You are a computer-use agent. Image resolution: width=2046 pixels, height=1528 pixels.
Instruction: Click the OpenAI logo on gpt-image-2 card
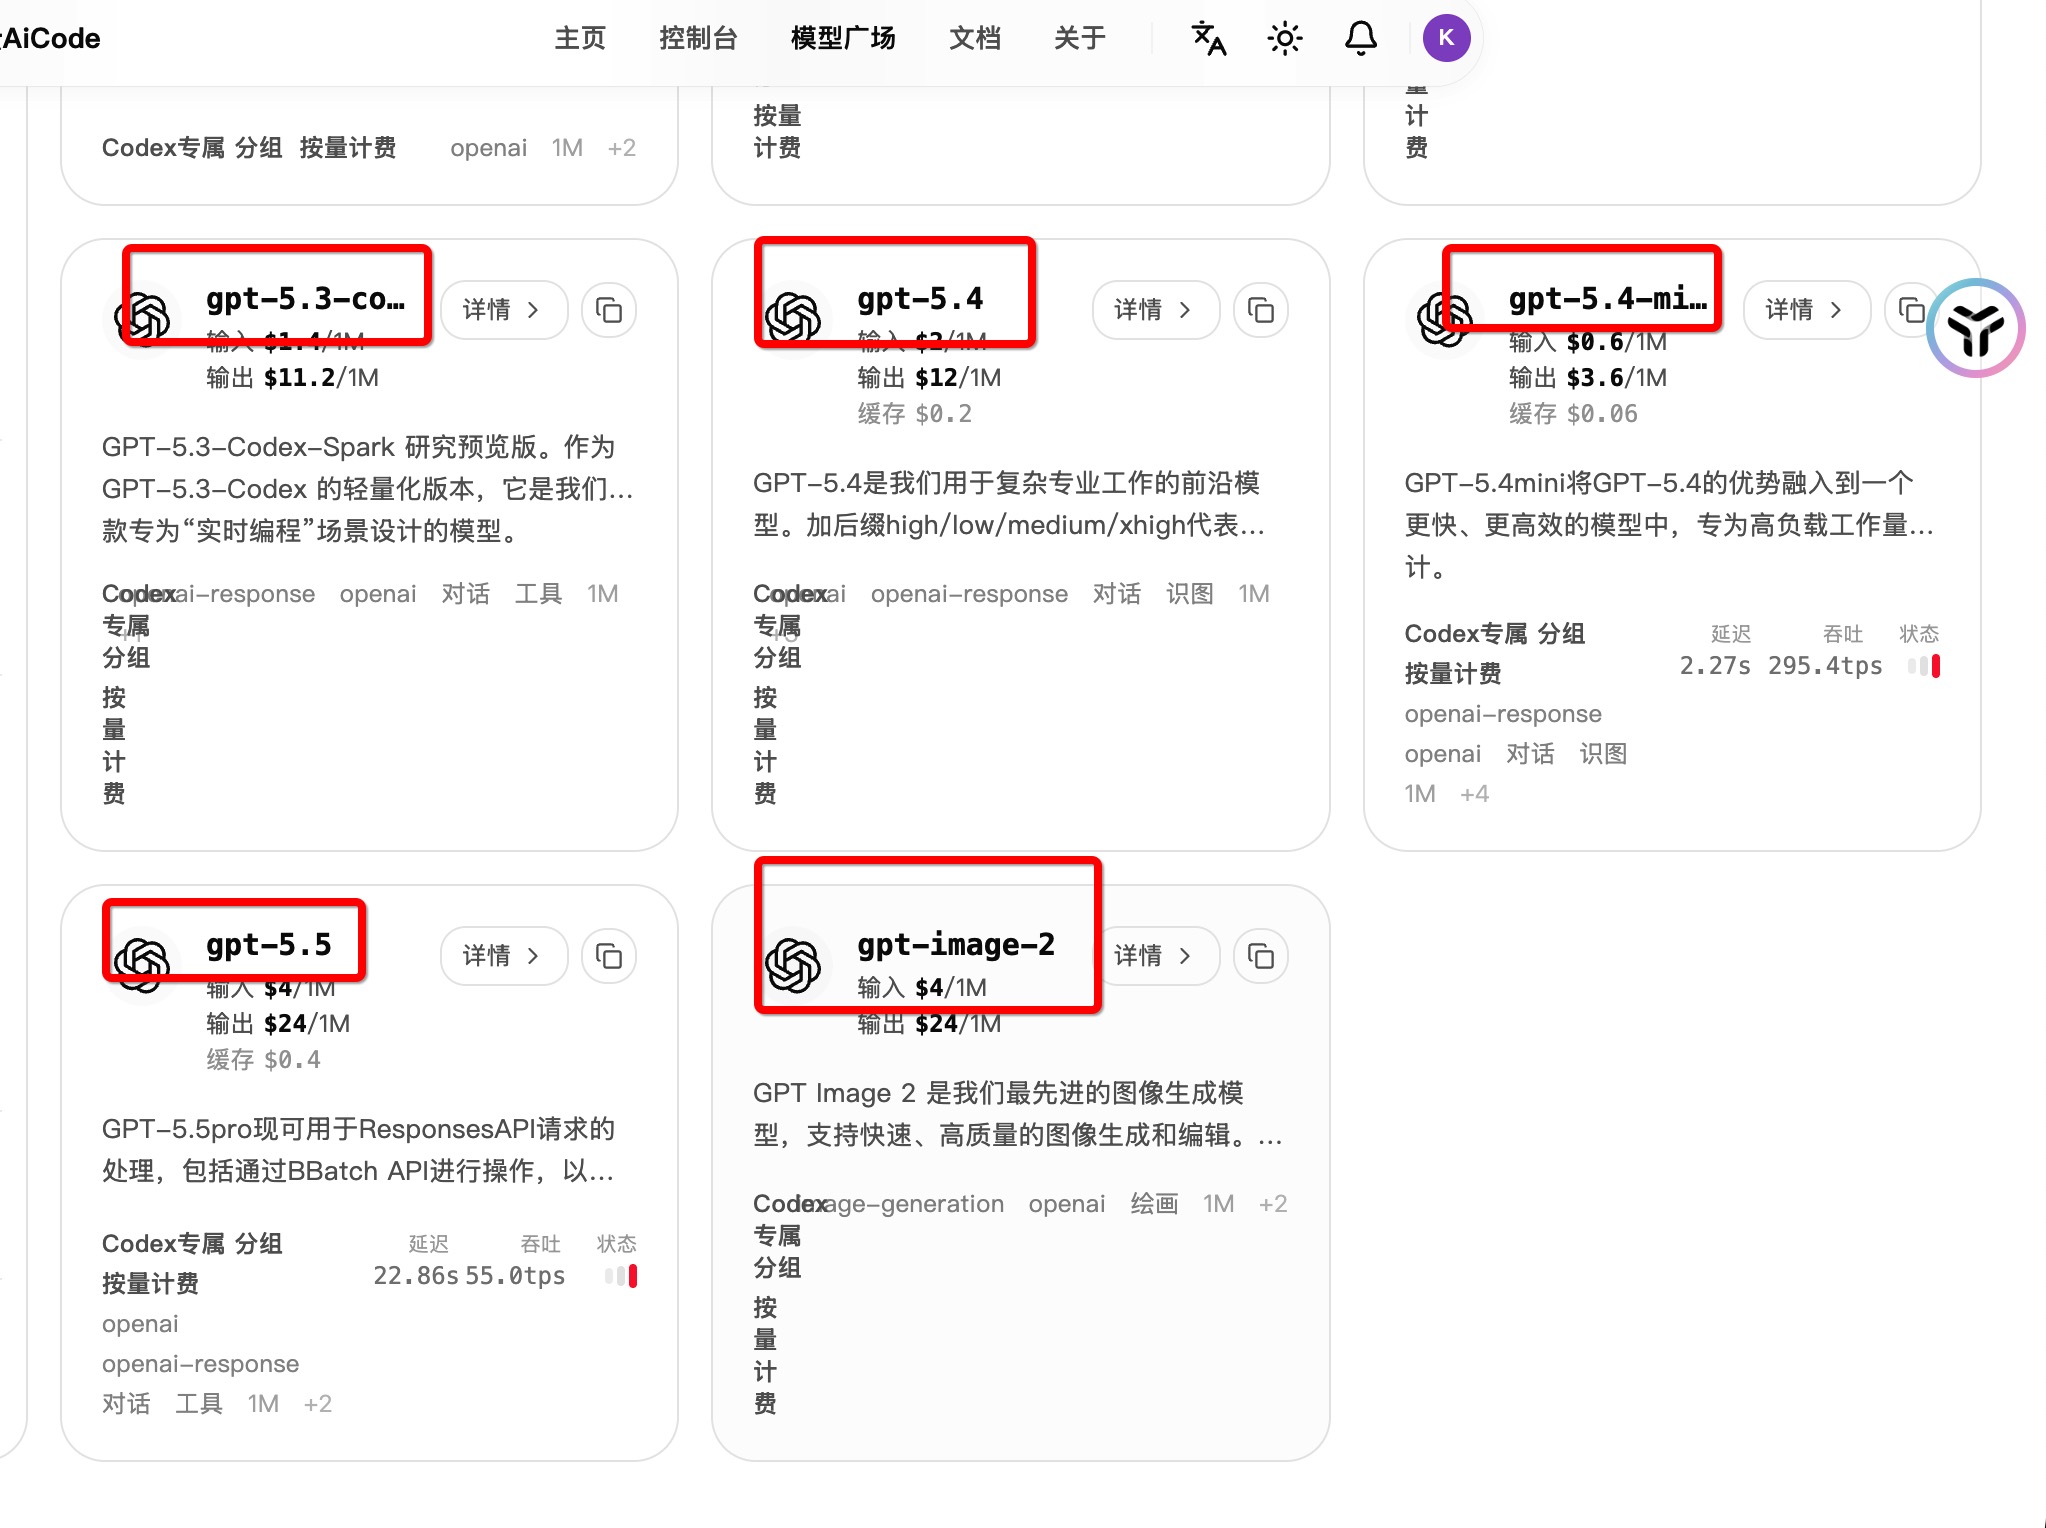click(793, 965)
